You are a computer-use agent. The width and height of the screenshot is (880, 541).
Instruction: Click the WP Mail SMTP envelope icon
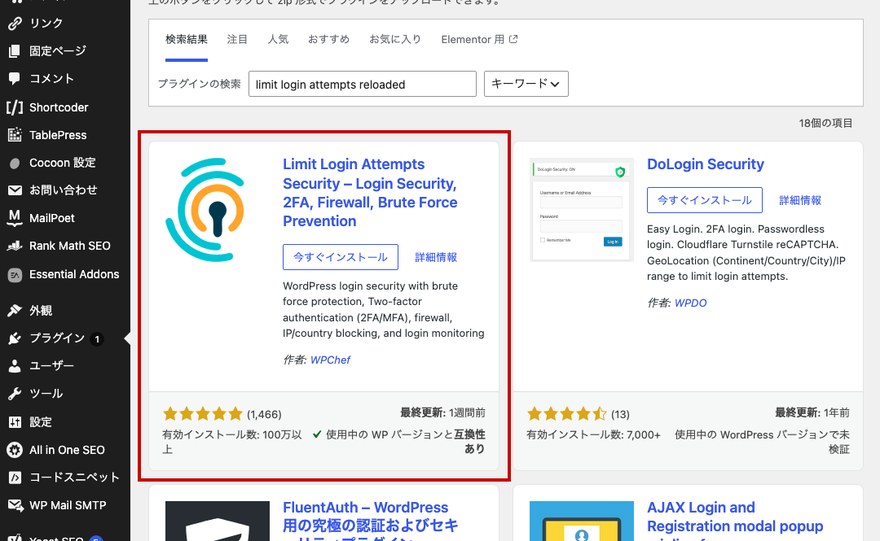(15, 505)
